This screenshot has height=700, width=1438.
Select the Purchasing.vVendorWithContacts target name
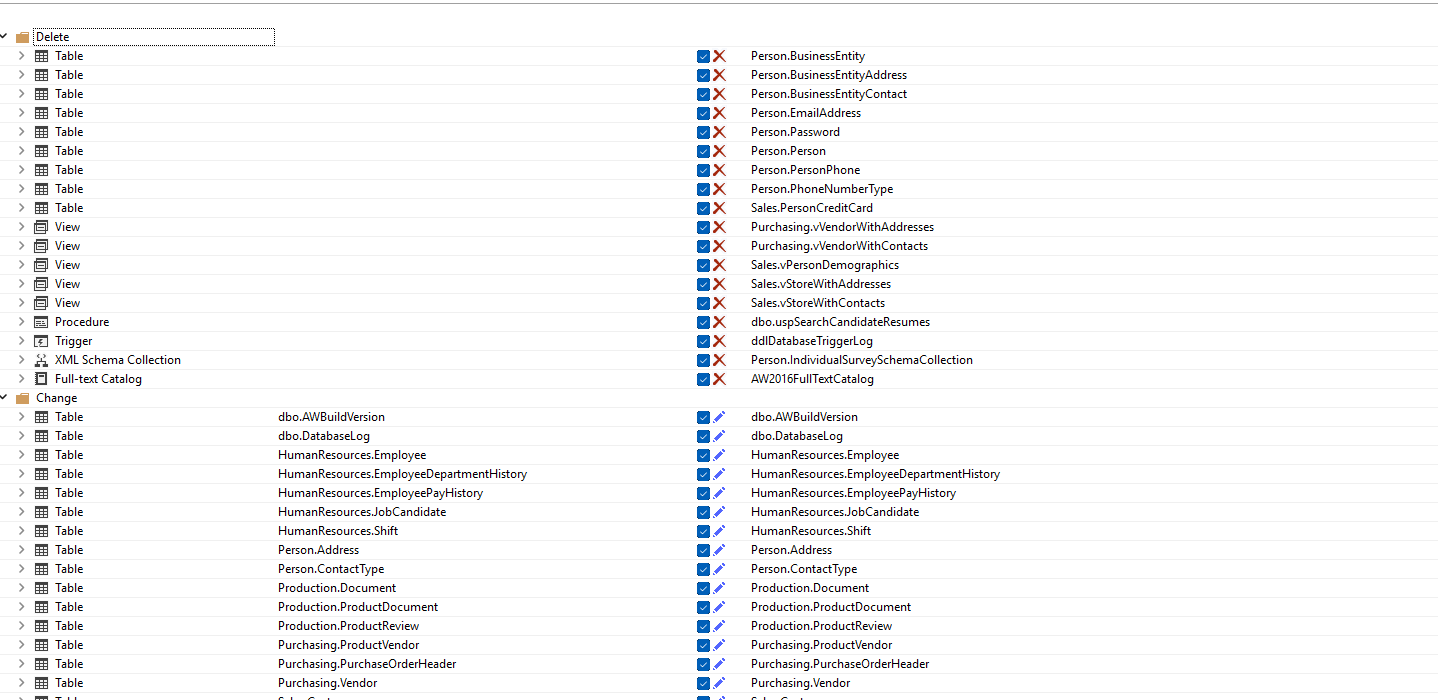(x=839, y=246)
